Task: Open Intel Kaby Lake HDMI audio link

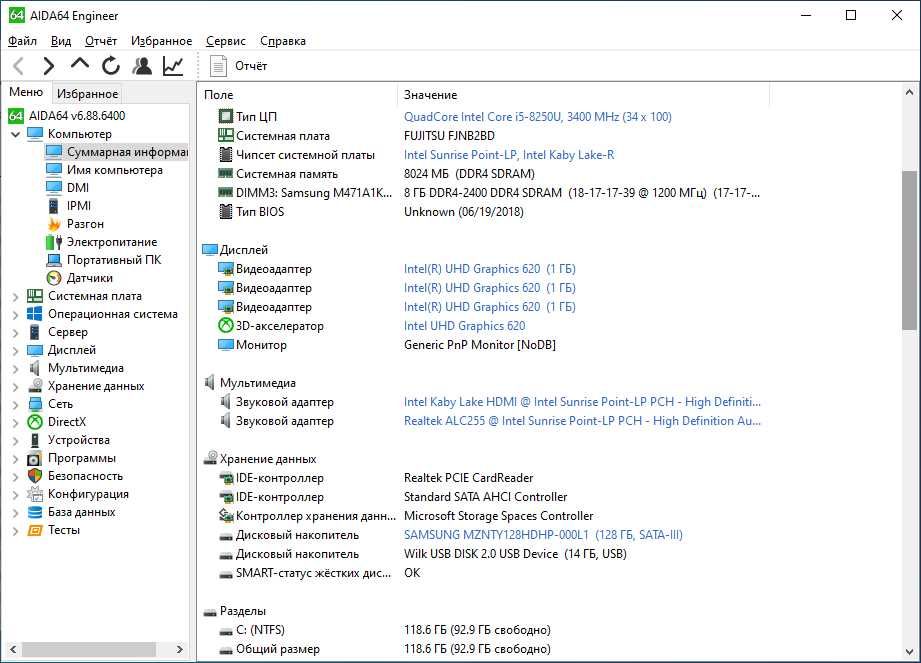Action: tap(582, 402)
